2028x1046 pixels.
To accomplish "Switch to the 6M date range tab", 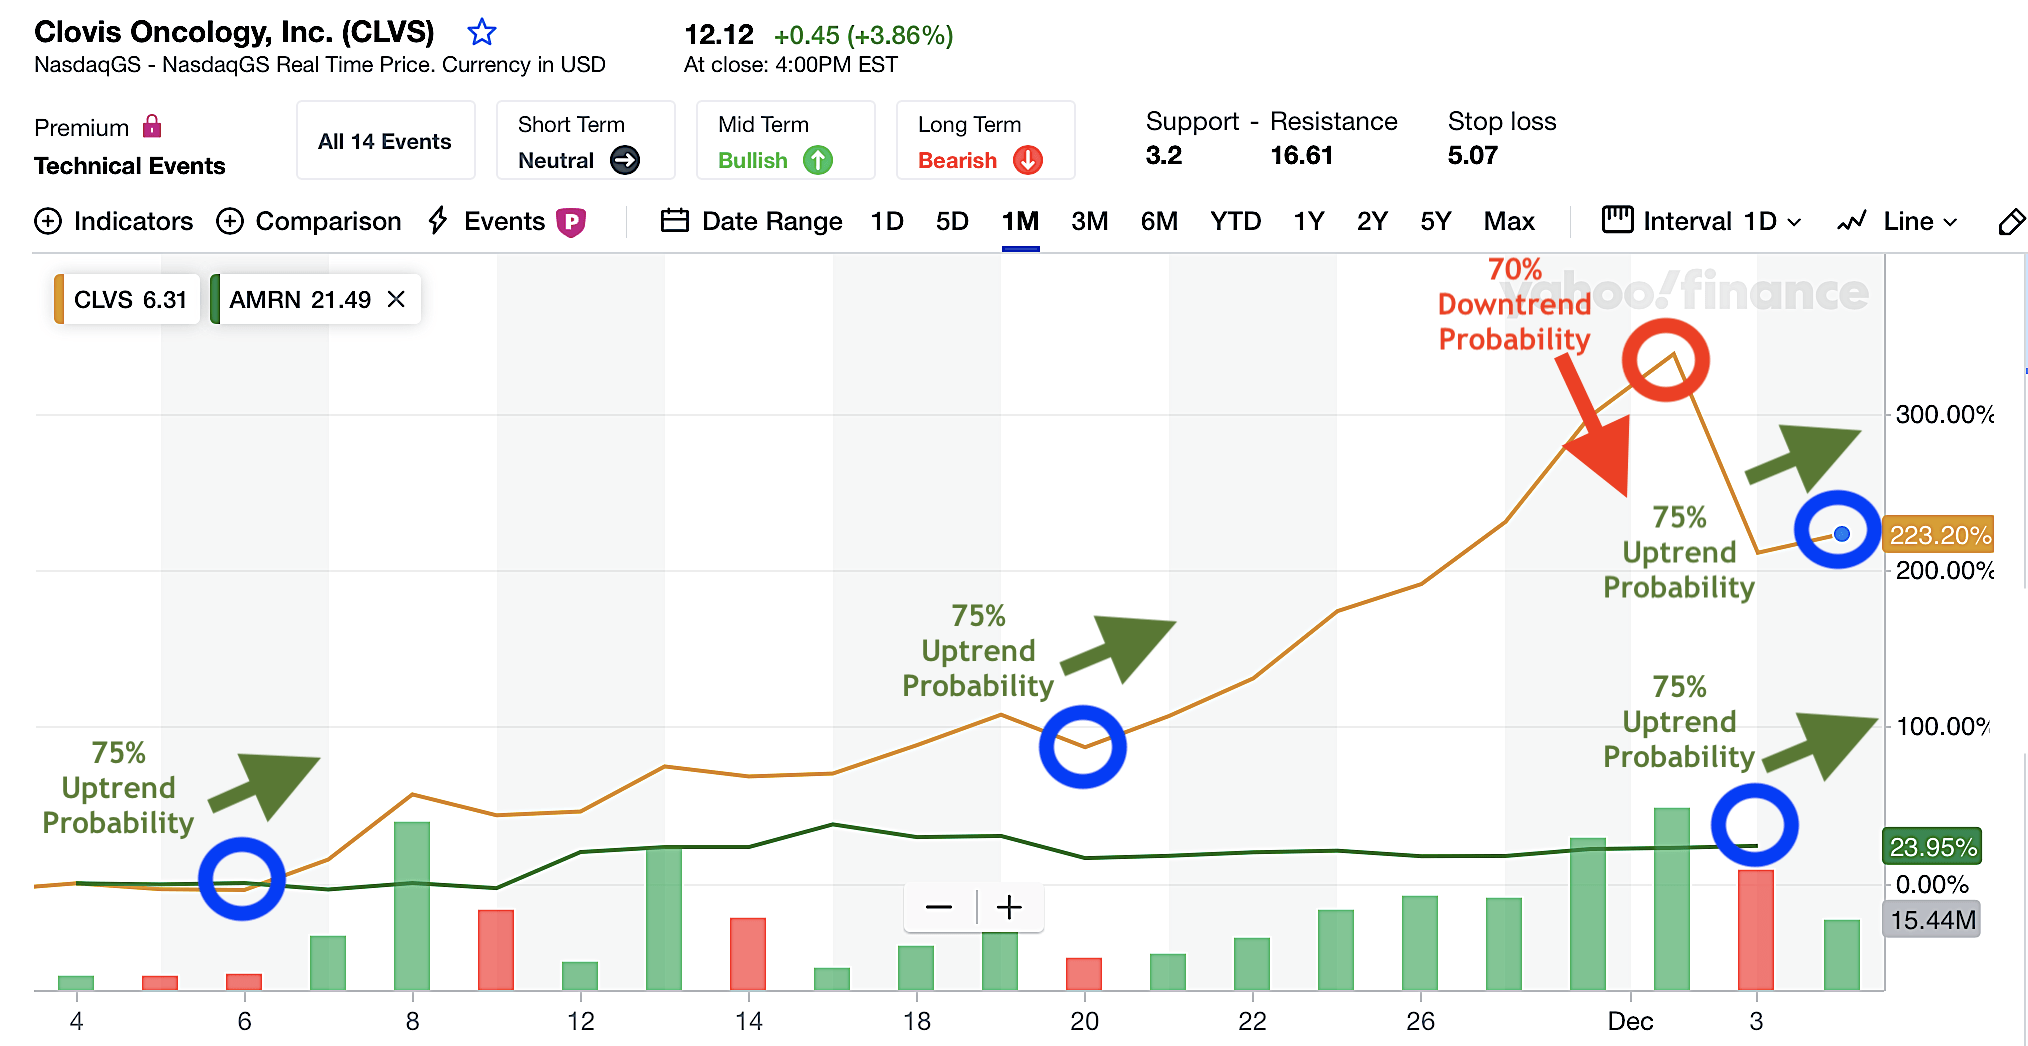I will 1159,221.
